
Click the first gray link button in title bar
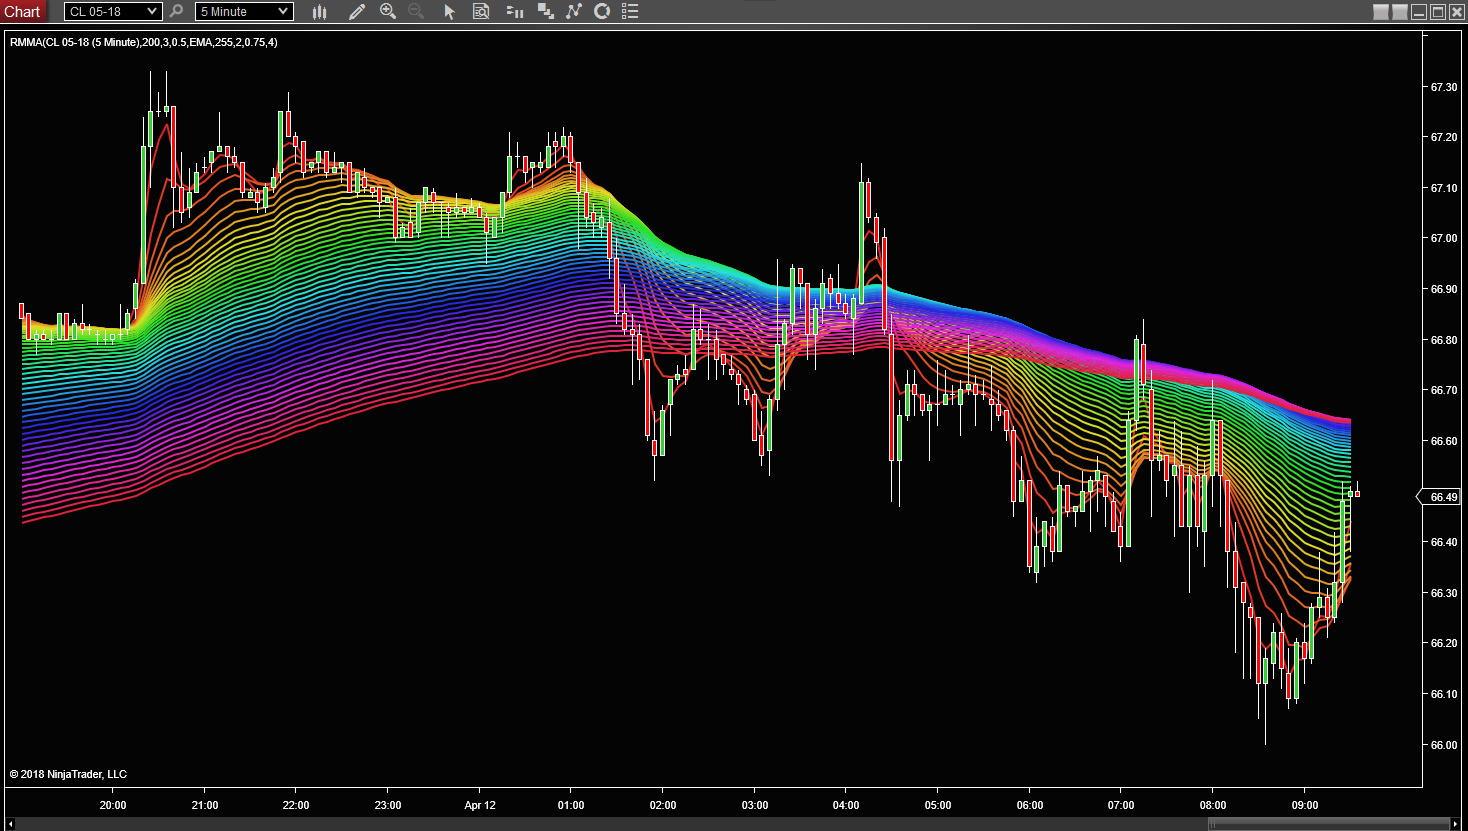coord(1381,12)
